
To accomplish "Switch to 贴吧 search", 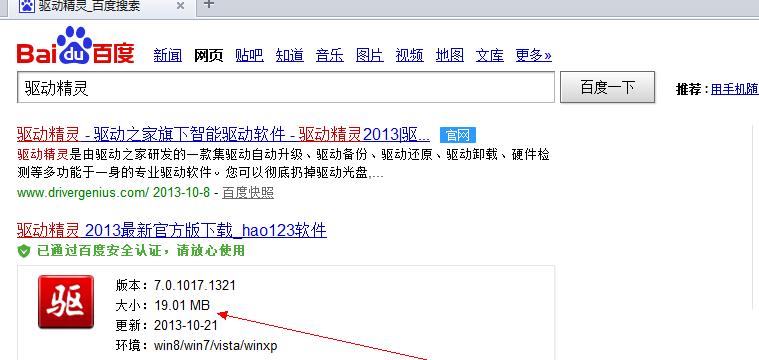I will 249,55.
